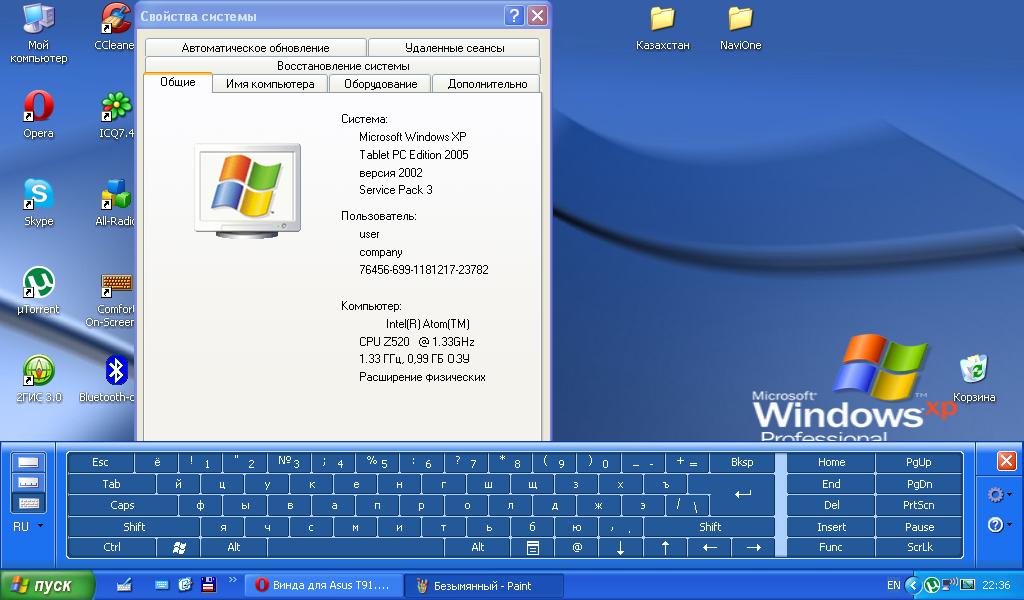The width and height of the screenshot is (1024, 600).
Task: Select the Общие tab
Action: 178,82
